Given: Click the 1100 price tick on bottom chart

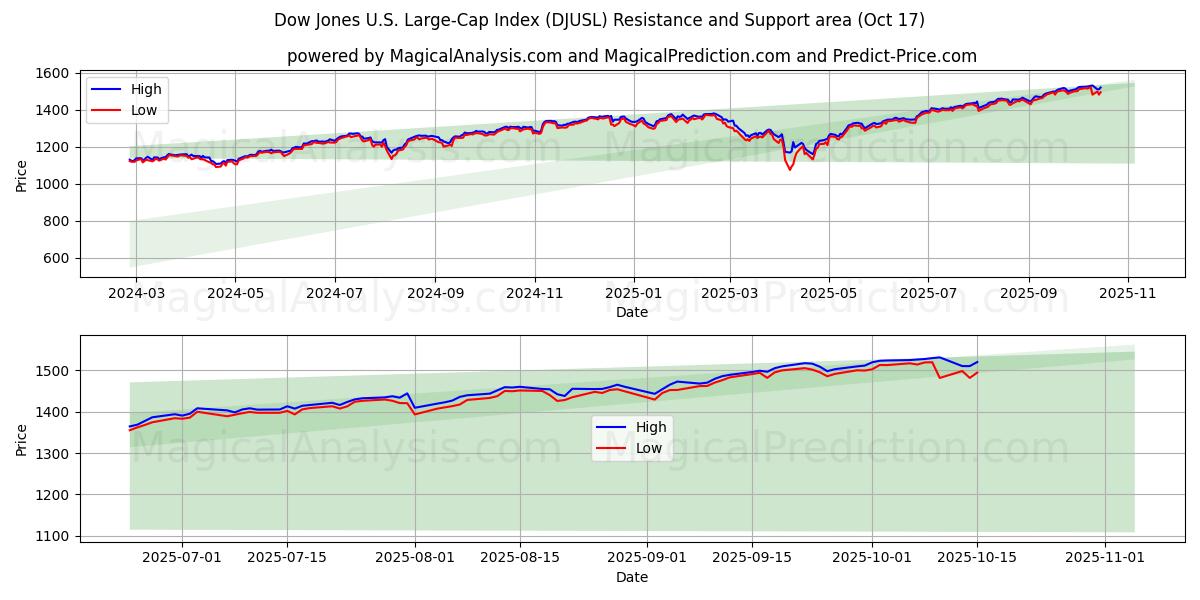Looking at the screenshot, I should pos(53,537).
